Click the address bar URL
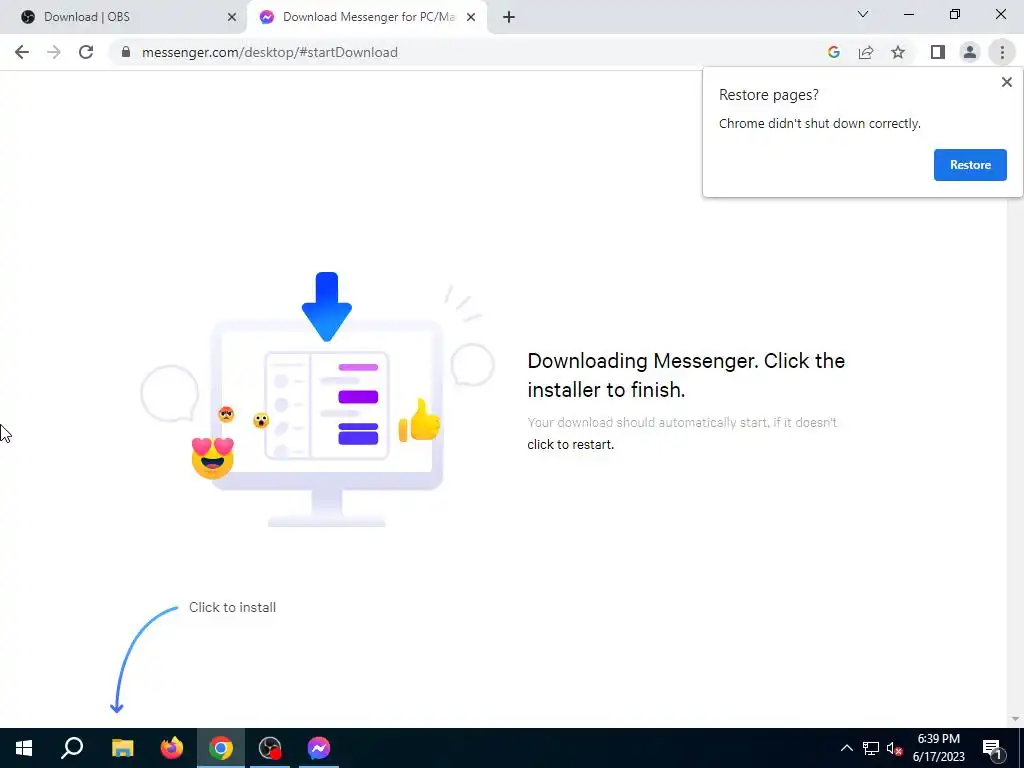This screenshot has width=1024, height=768. point(270,52)
